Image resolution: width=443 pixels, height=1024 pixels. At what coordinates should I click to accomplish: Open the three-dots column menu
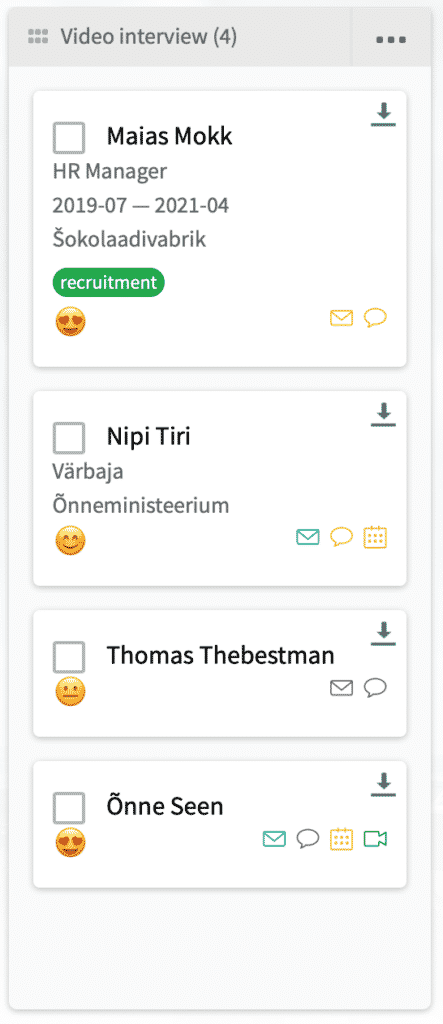[391, 39]
